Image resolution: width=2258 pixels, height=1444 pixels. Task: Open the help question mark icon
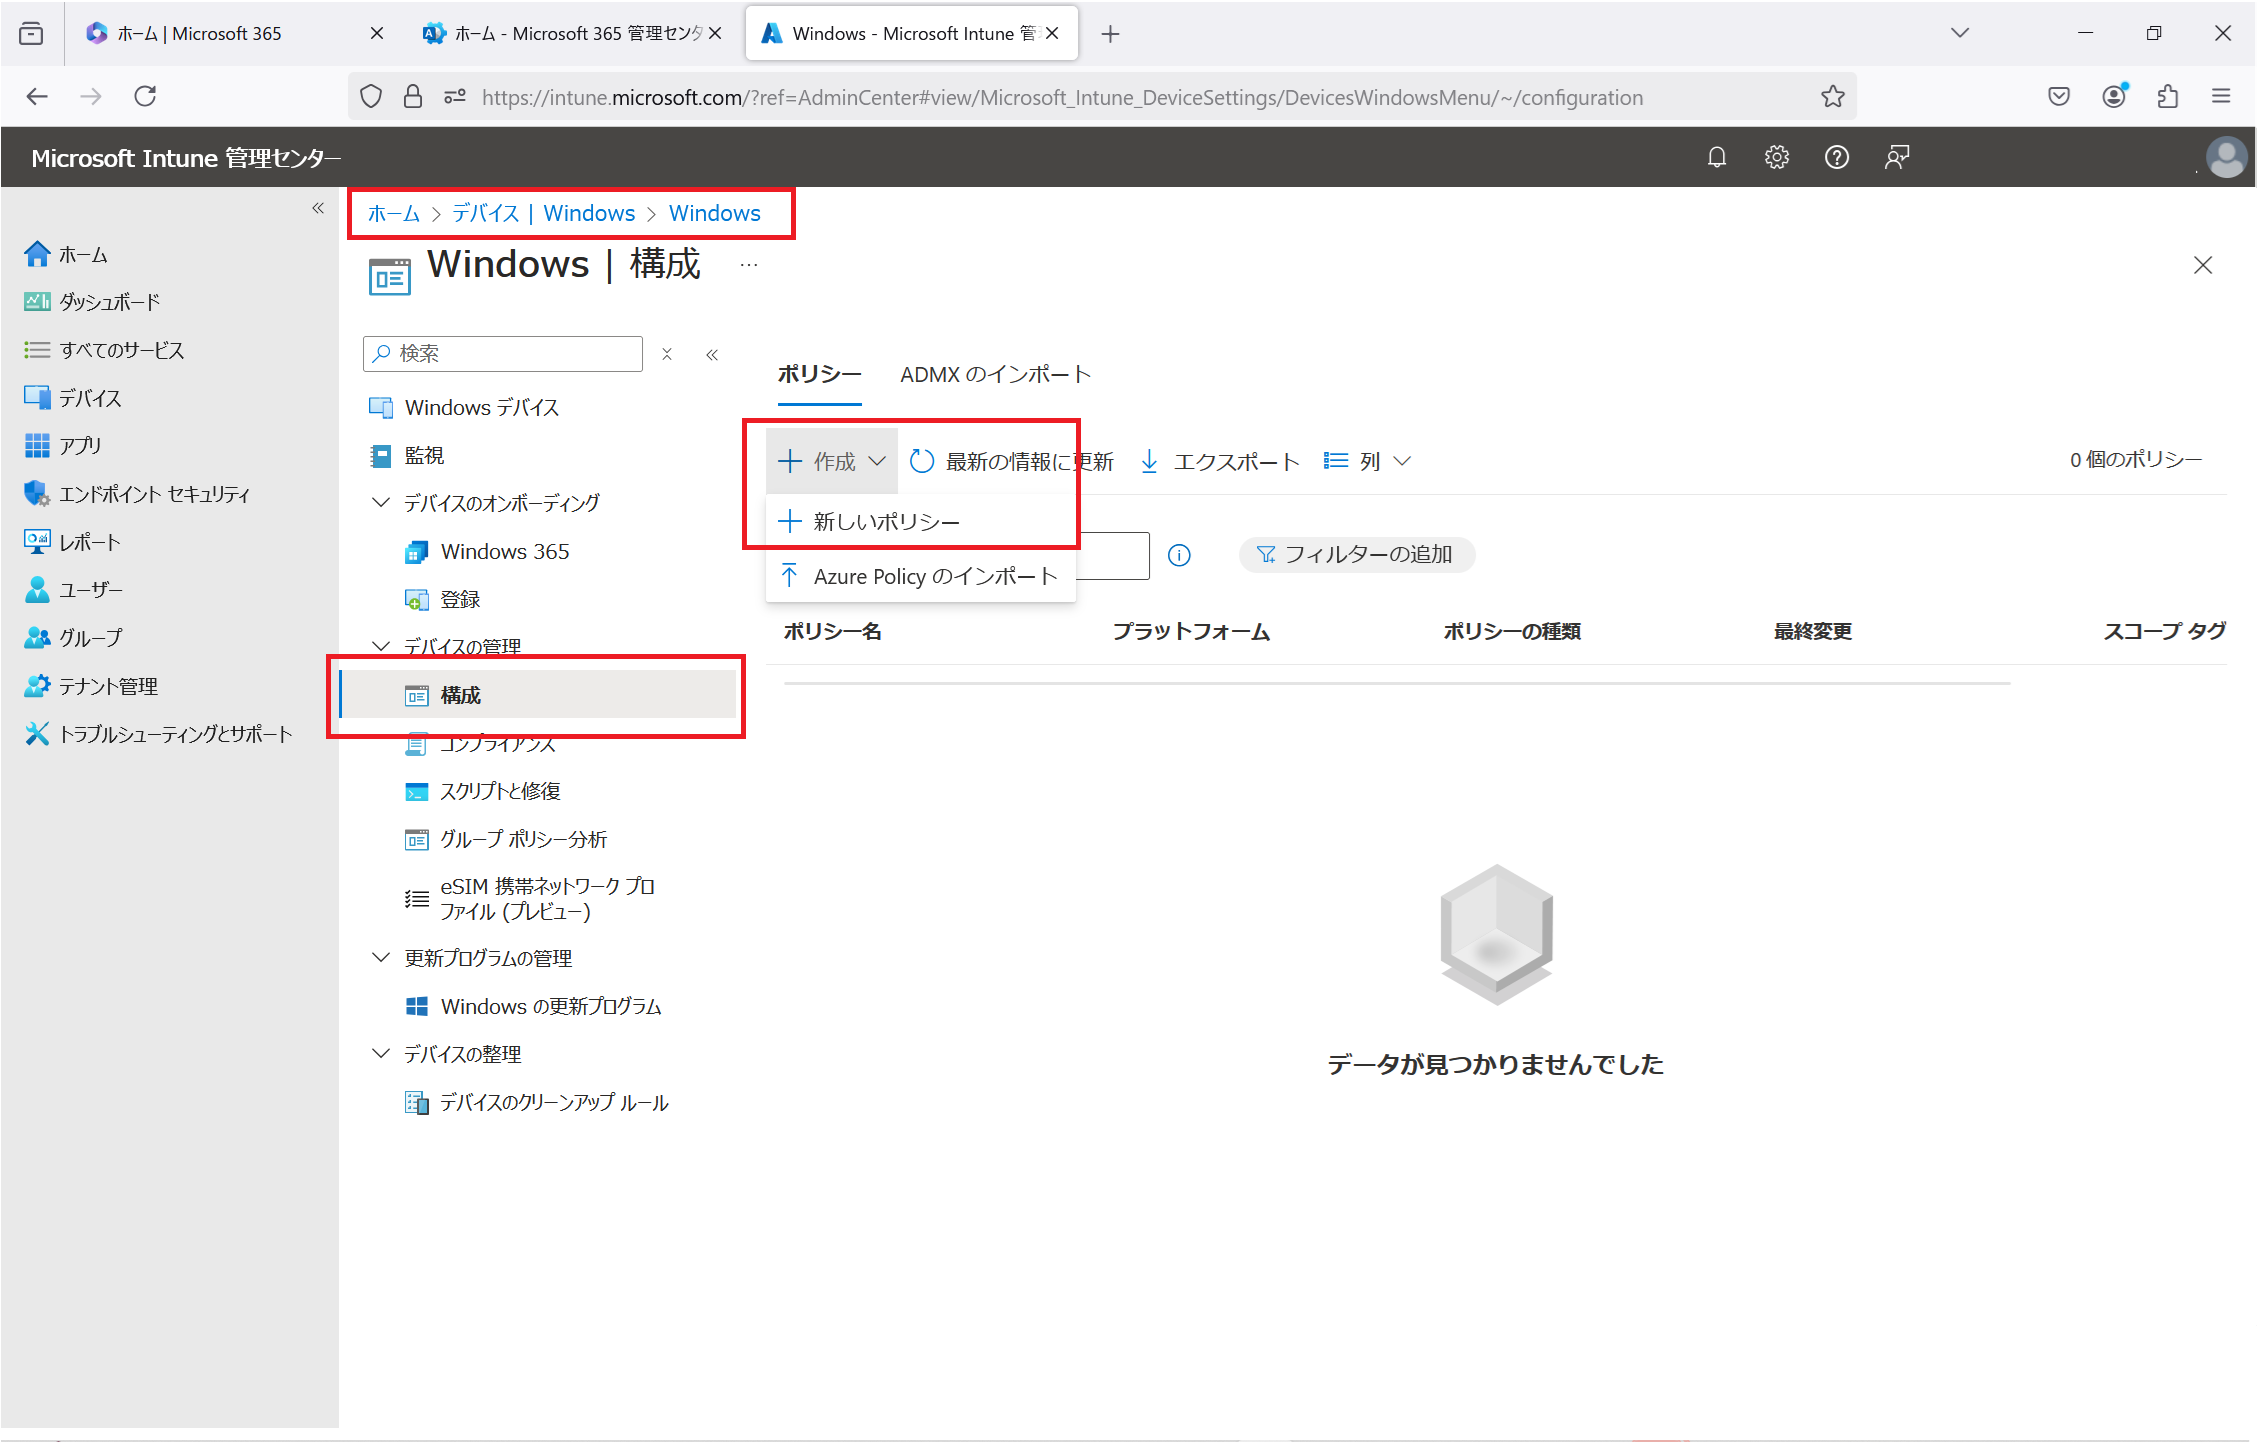(1836, 157)
